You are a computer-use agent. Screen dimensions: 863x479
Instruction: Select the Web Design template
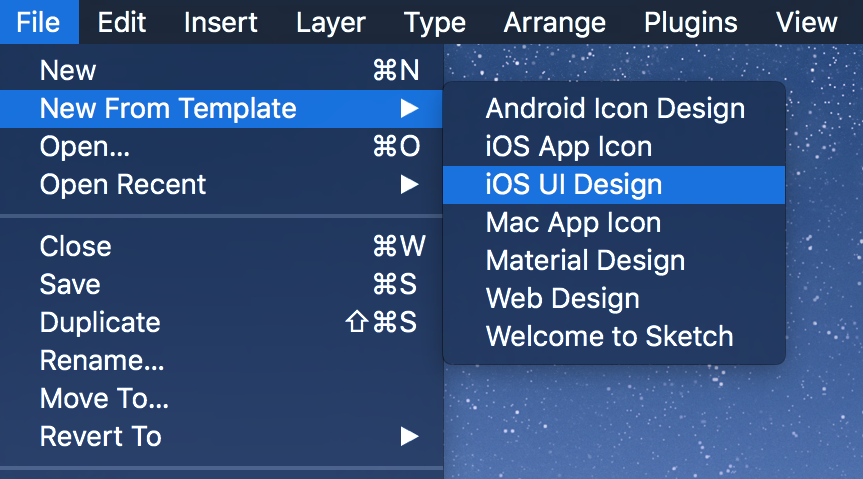[562, 298]
